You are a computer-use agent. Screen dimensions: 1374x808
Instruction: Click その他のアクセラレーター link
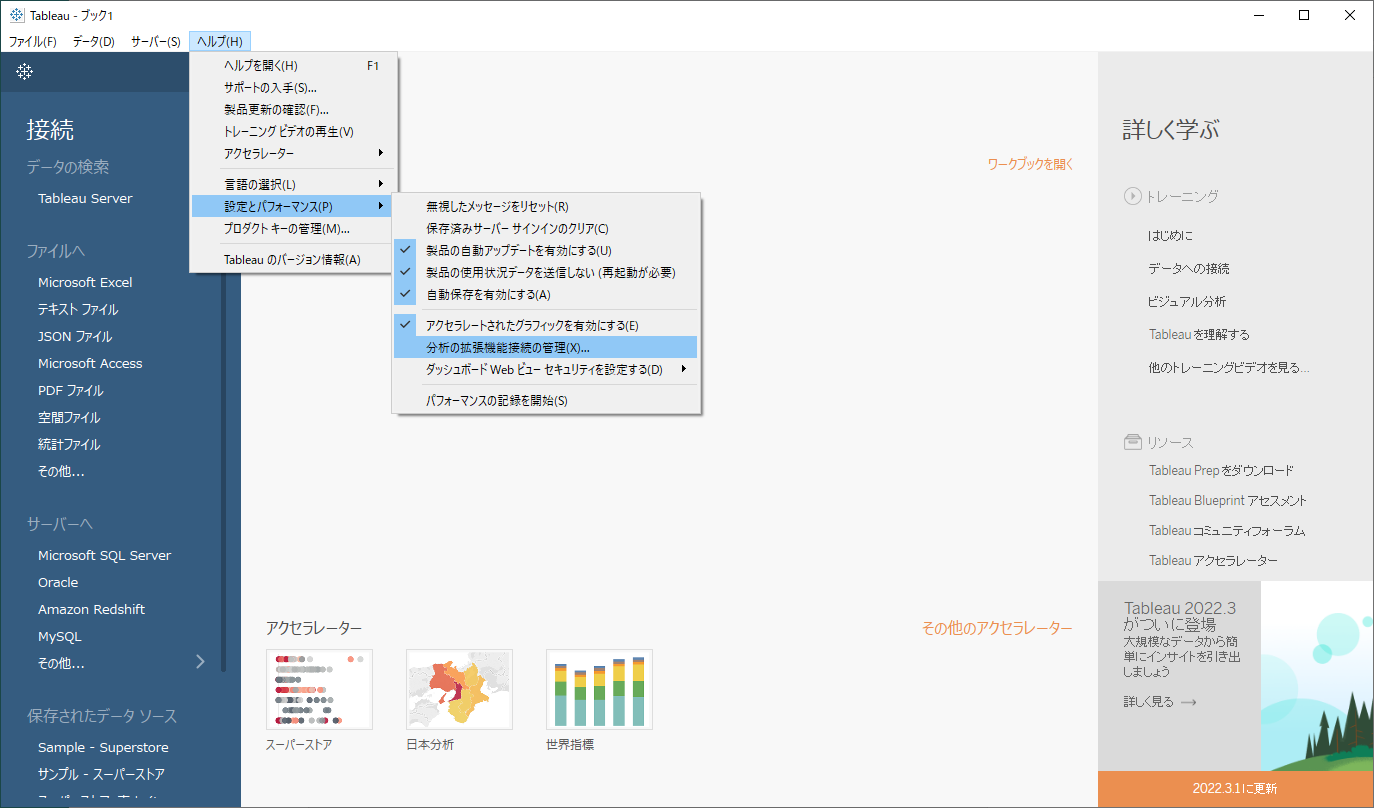(997, 628)
